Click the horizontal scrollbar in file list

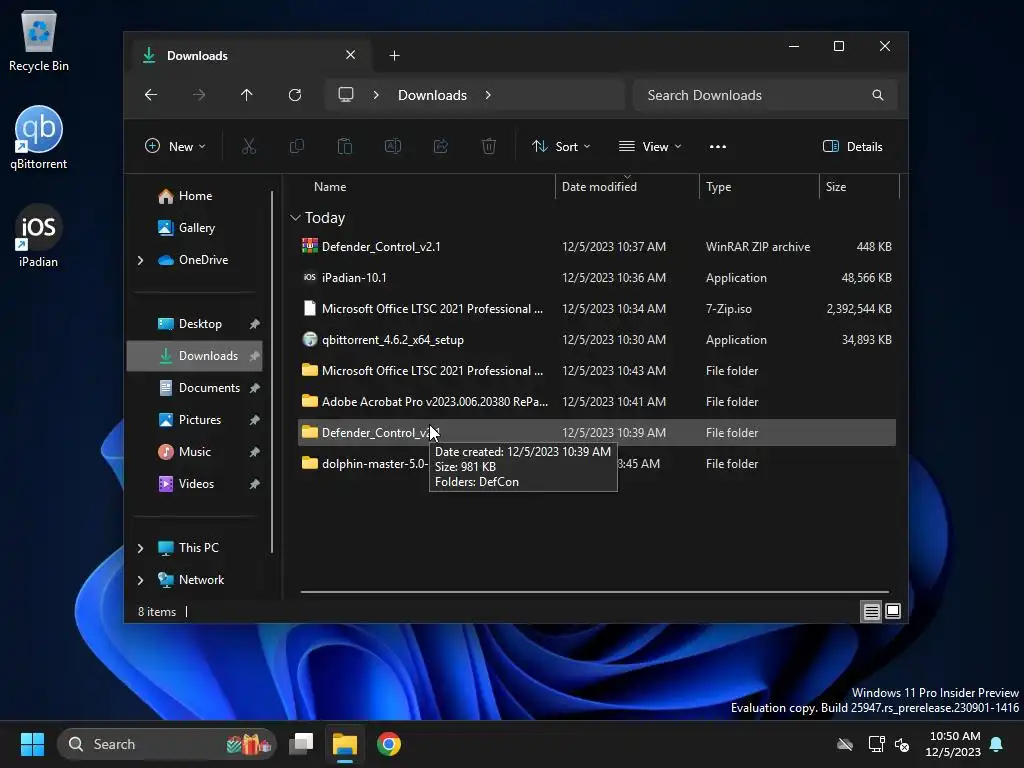tap(594, 592)
